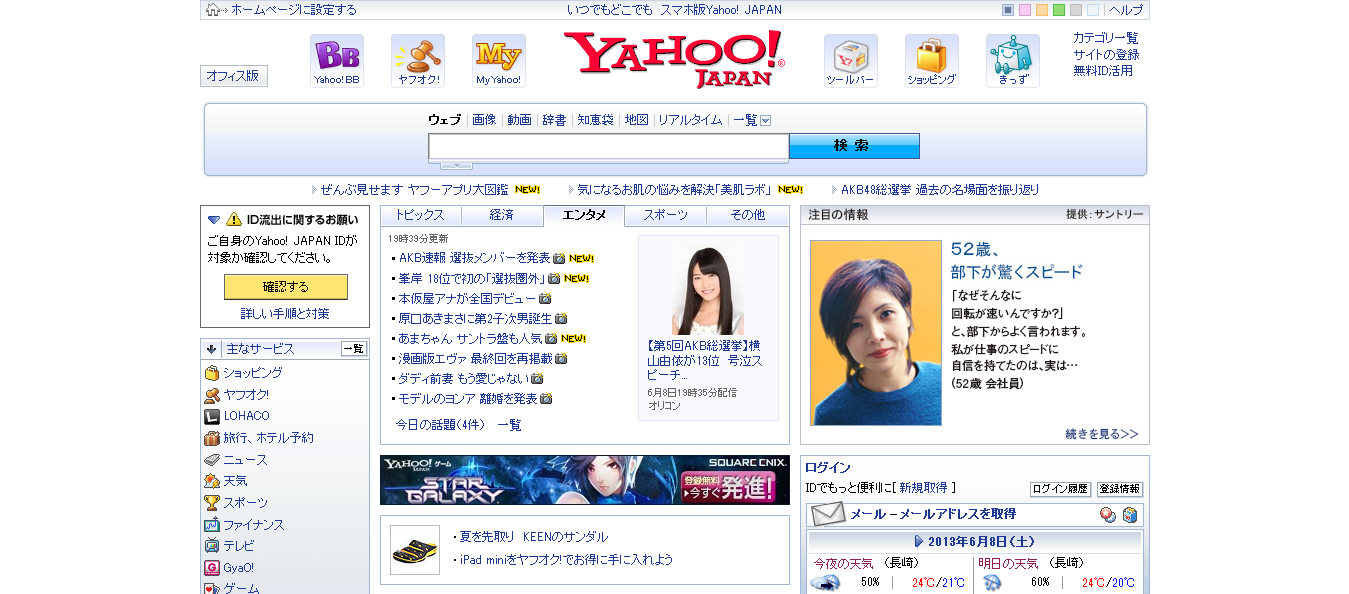The width and height of the screenshot is (1349, 594).
Task: Open the ヤフオク! auction gavel icon
Action: (x=418, y=60)
